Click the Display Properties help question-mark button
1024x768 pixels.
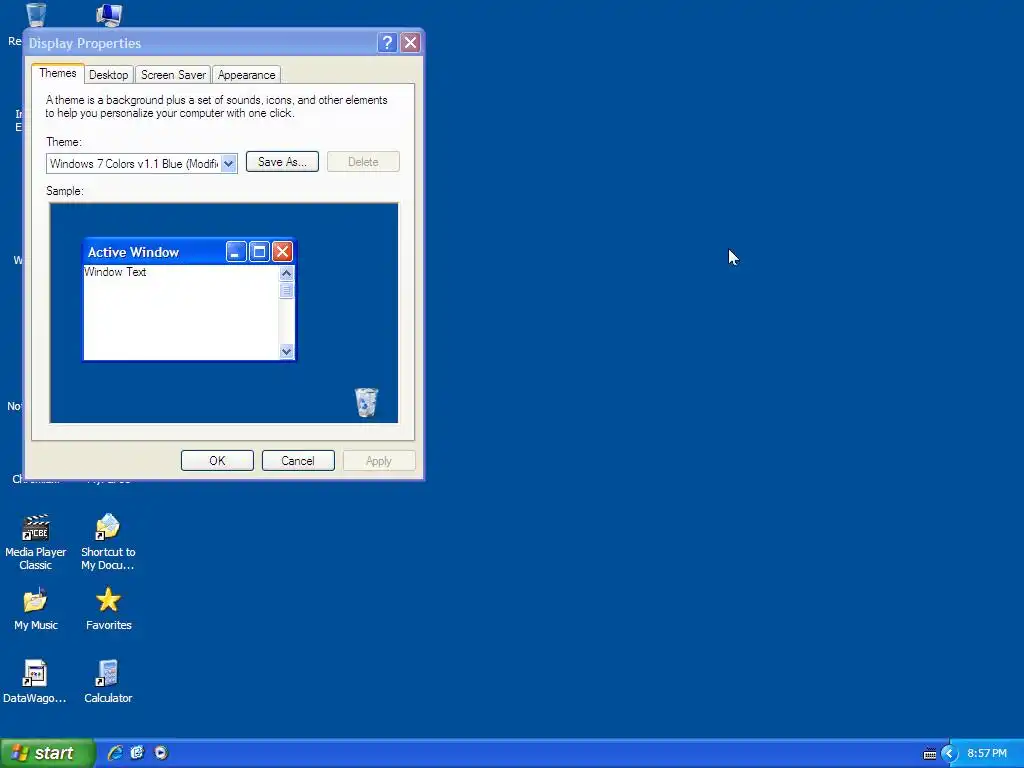pos(387,43)
